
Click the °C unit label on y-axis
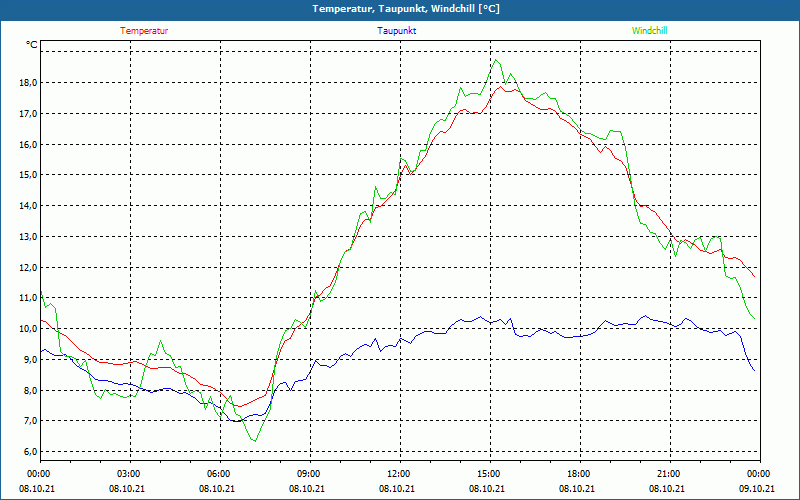pos(32,44)
